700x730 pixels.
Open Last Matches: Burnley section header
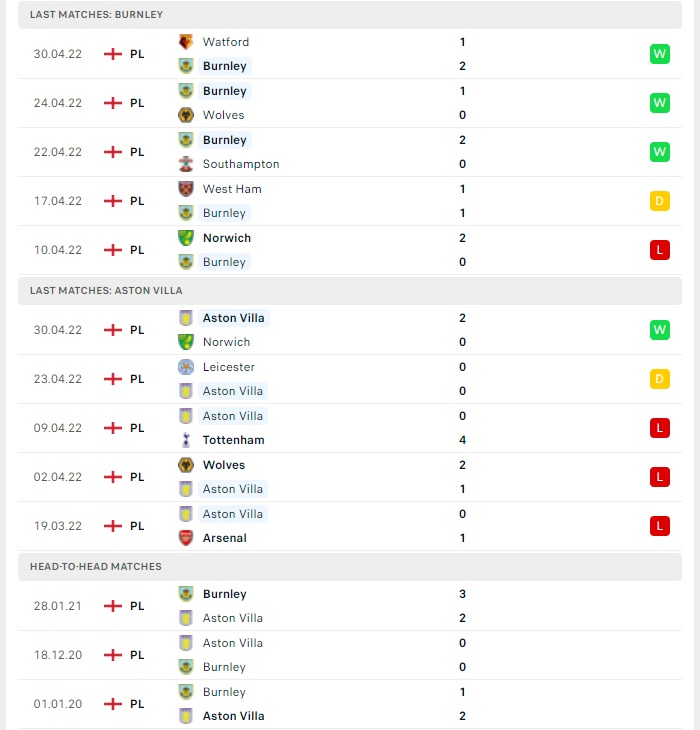pyautogui.click(x=350, y=14)
